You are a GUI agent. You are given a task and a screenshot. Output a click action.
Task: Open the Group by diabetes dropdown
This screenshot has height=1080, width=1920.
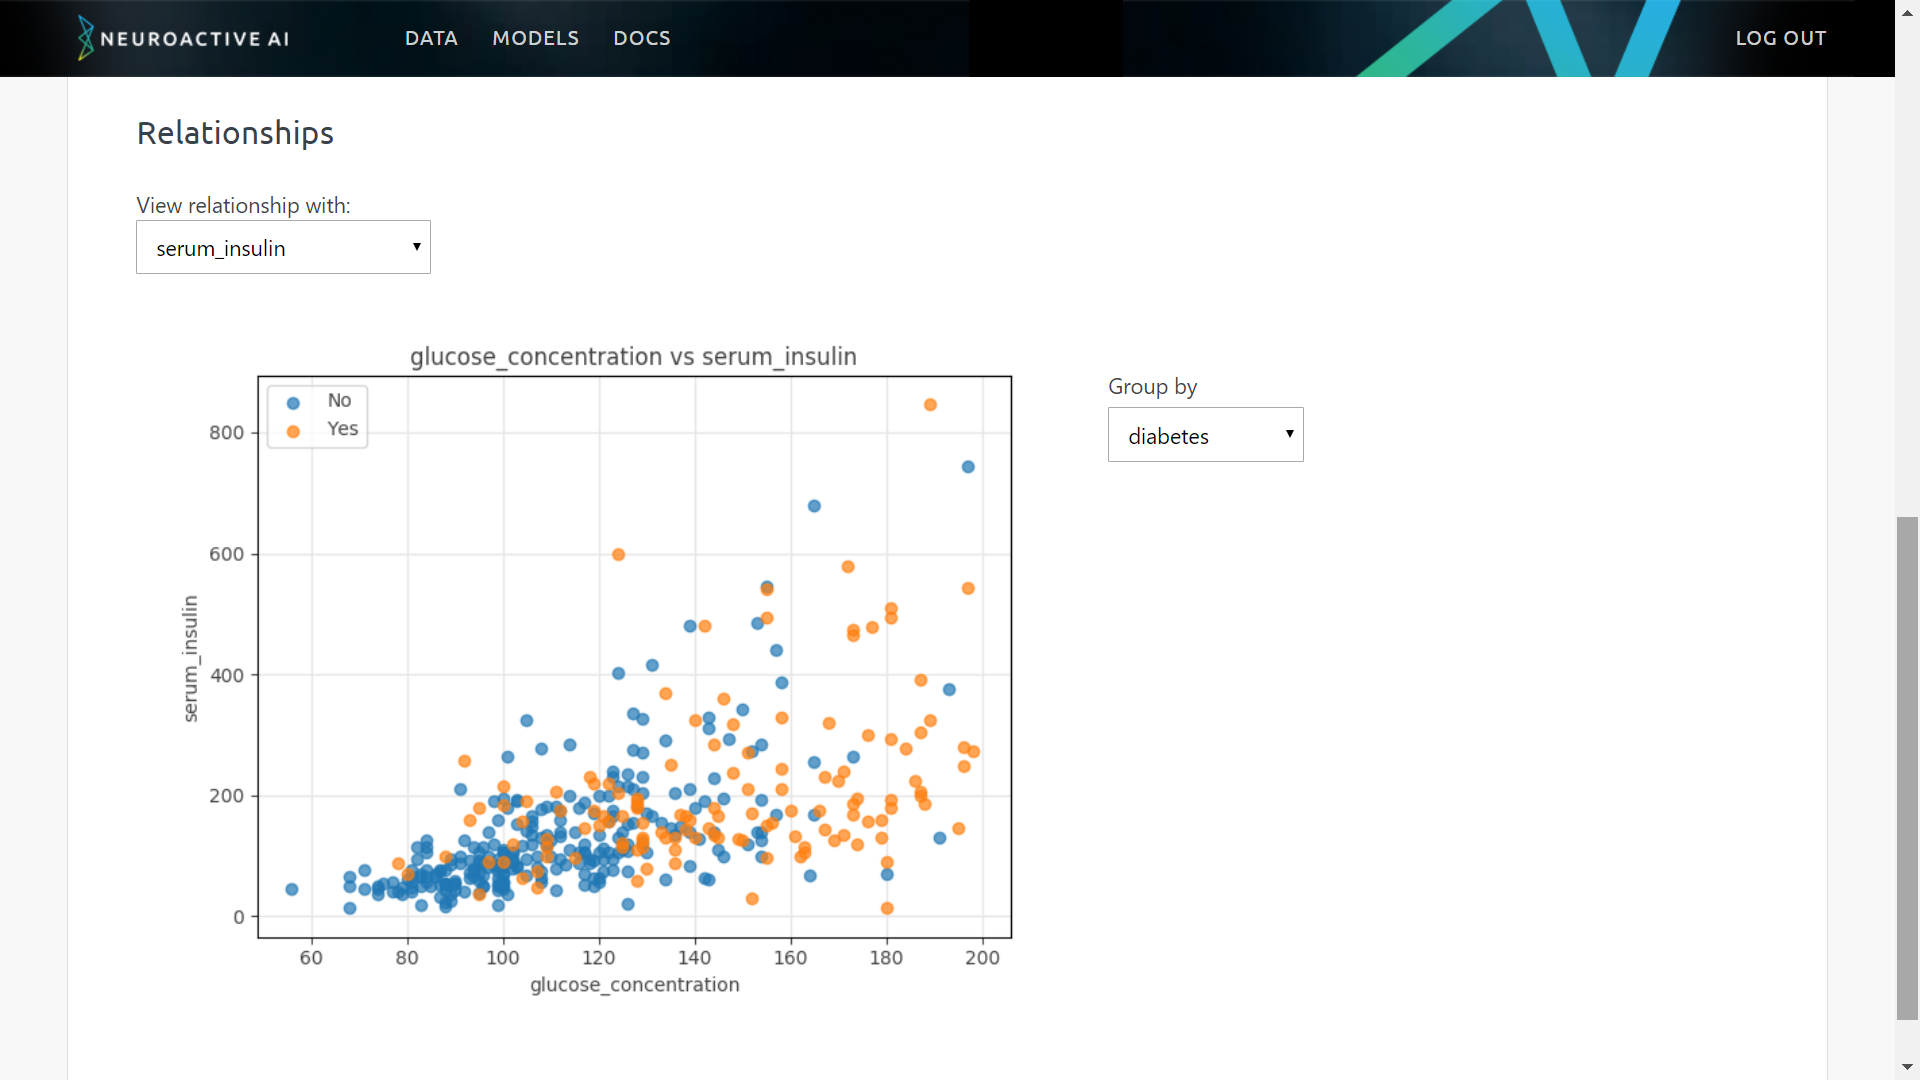[1205, 435]
